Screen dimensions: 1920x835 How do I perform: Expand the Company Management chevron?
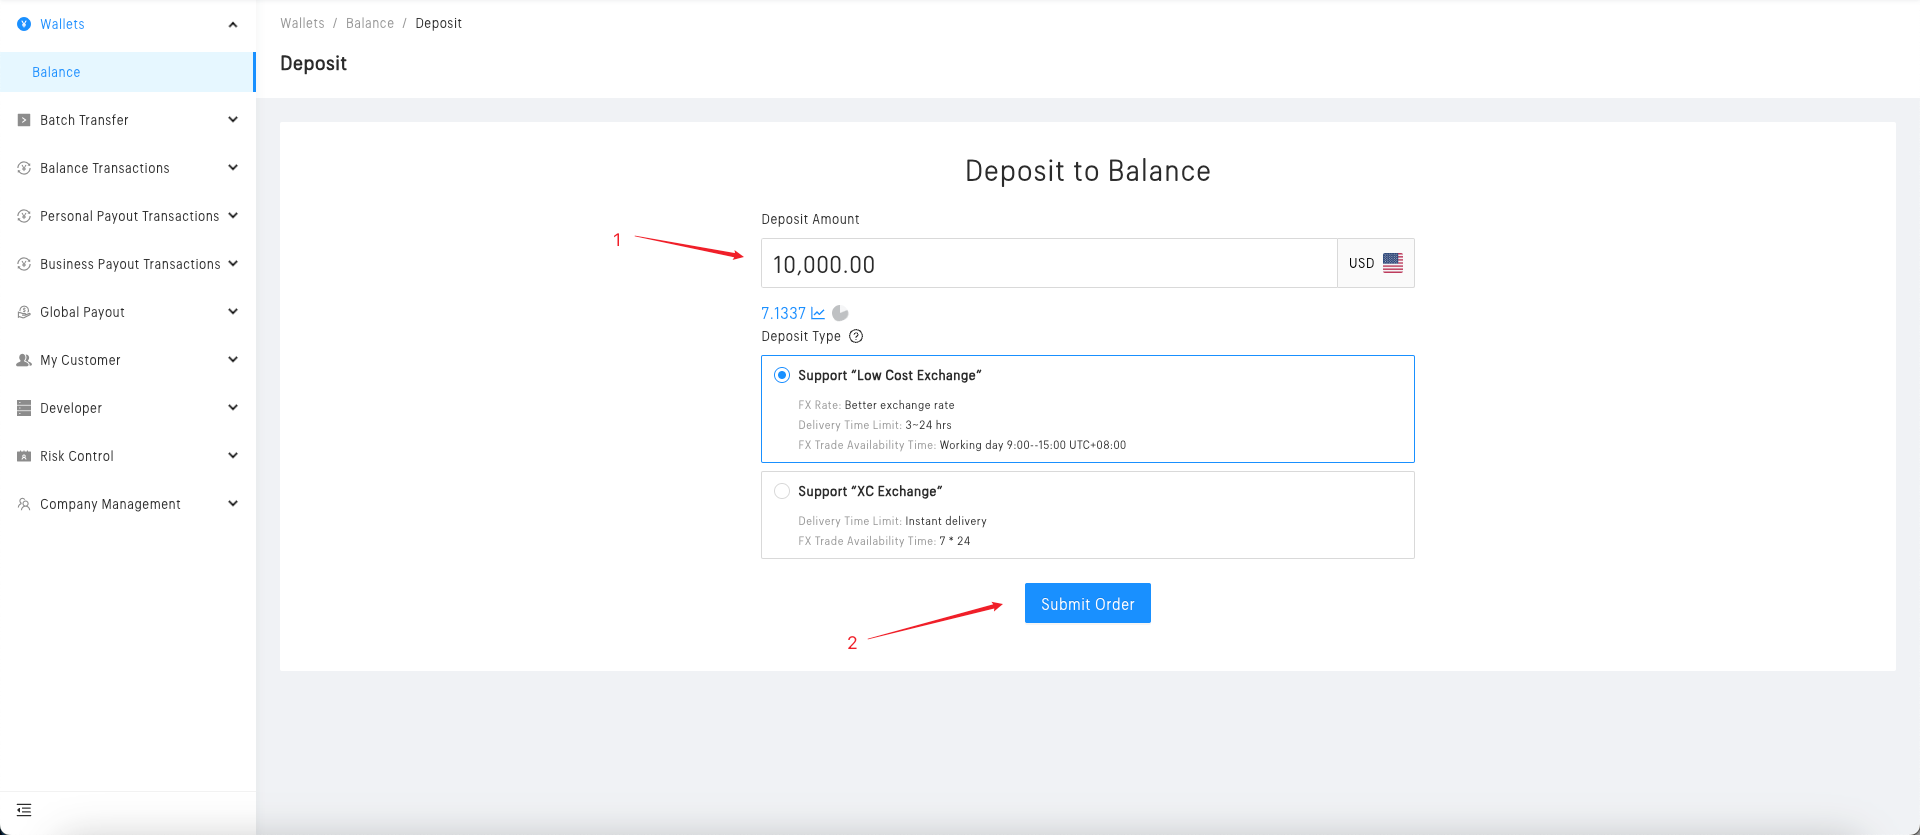click(233, 504)
